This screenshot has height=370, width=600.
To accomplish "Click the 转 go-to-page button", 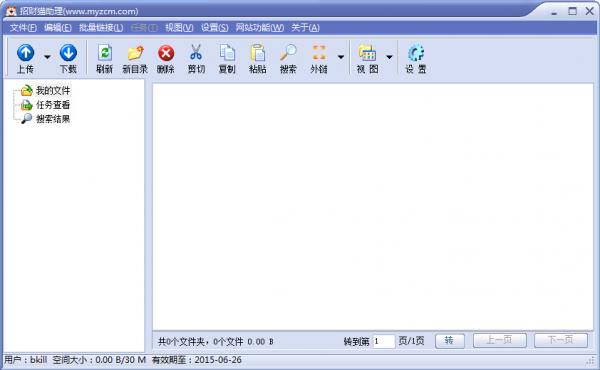I will tap(450, 341).
